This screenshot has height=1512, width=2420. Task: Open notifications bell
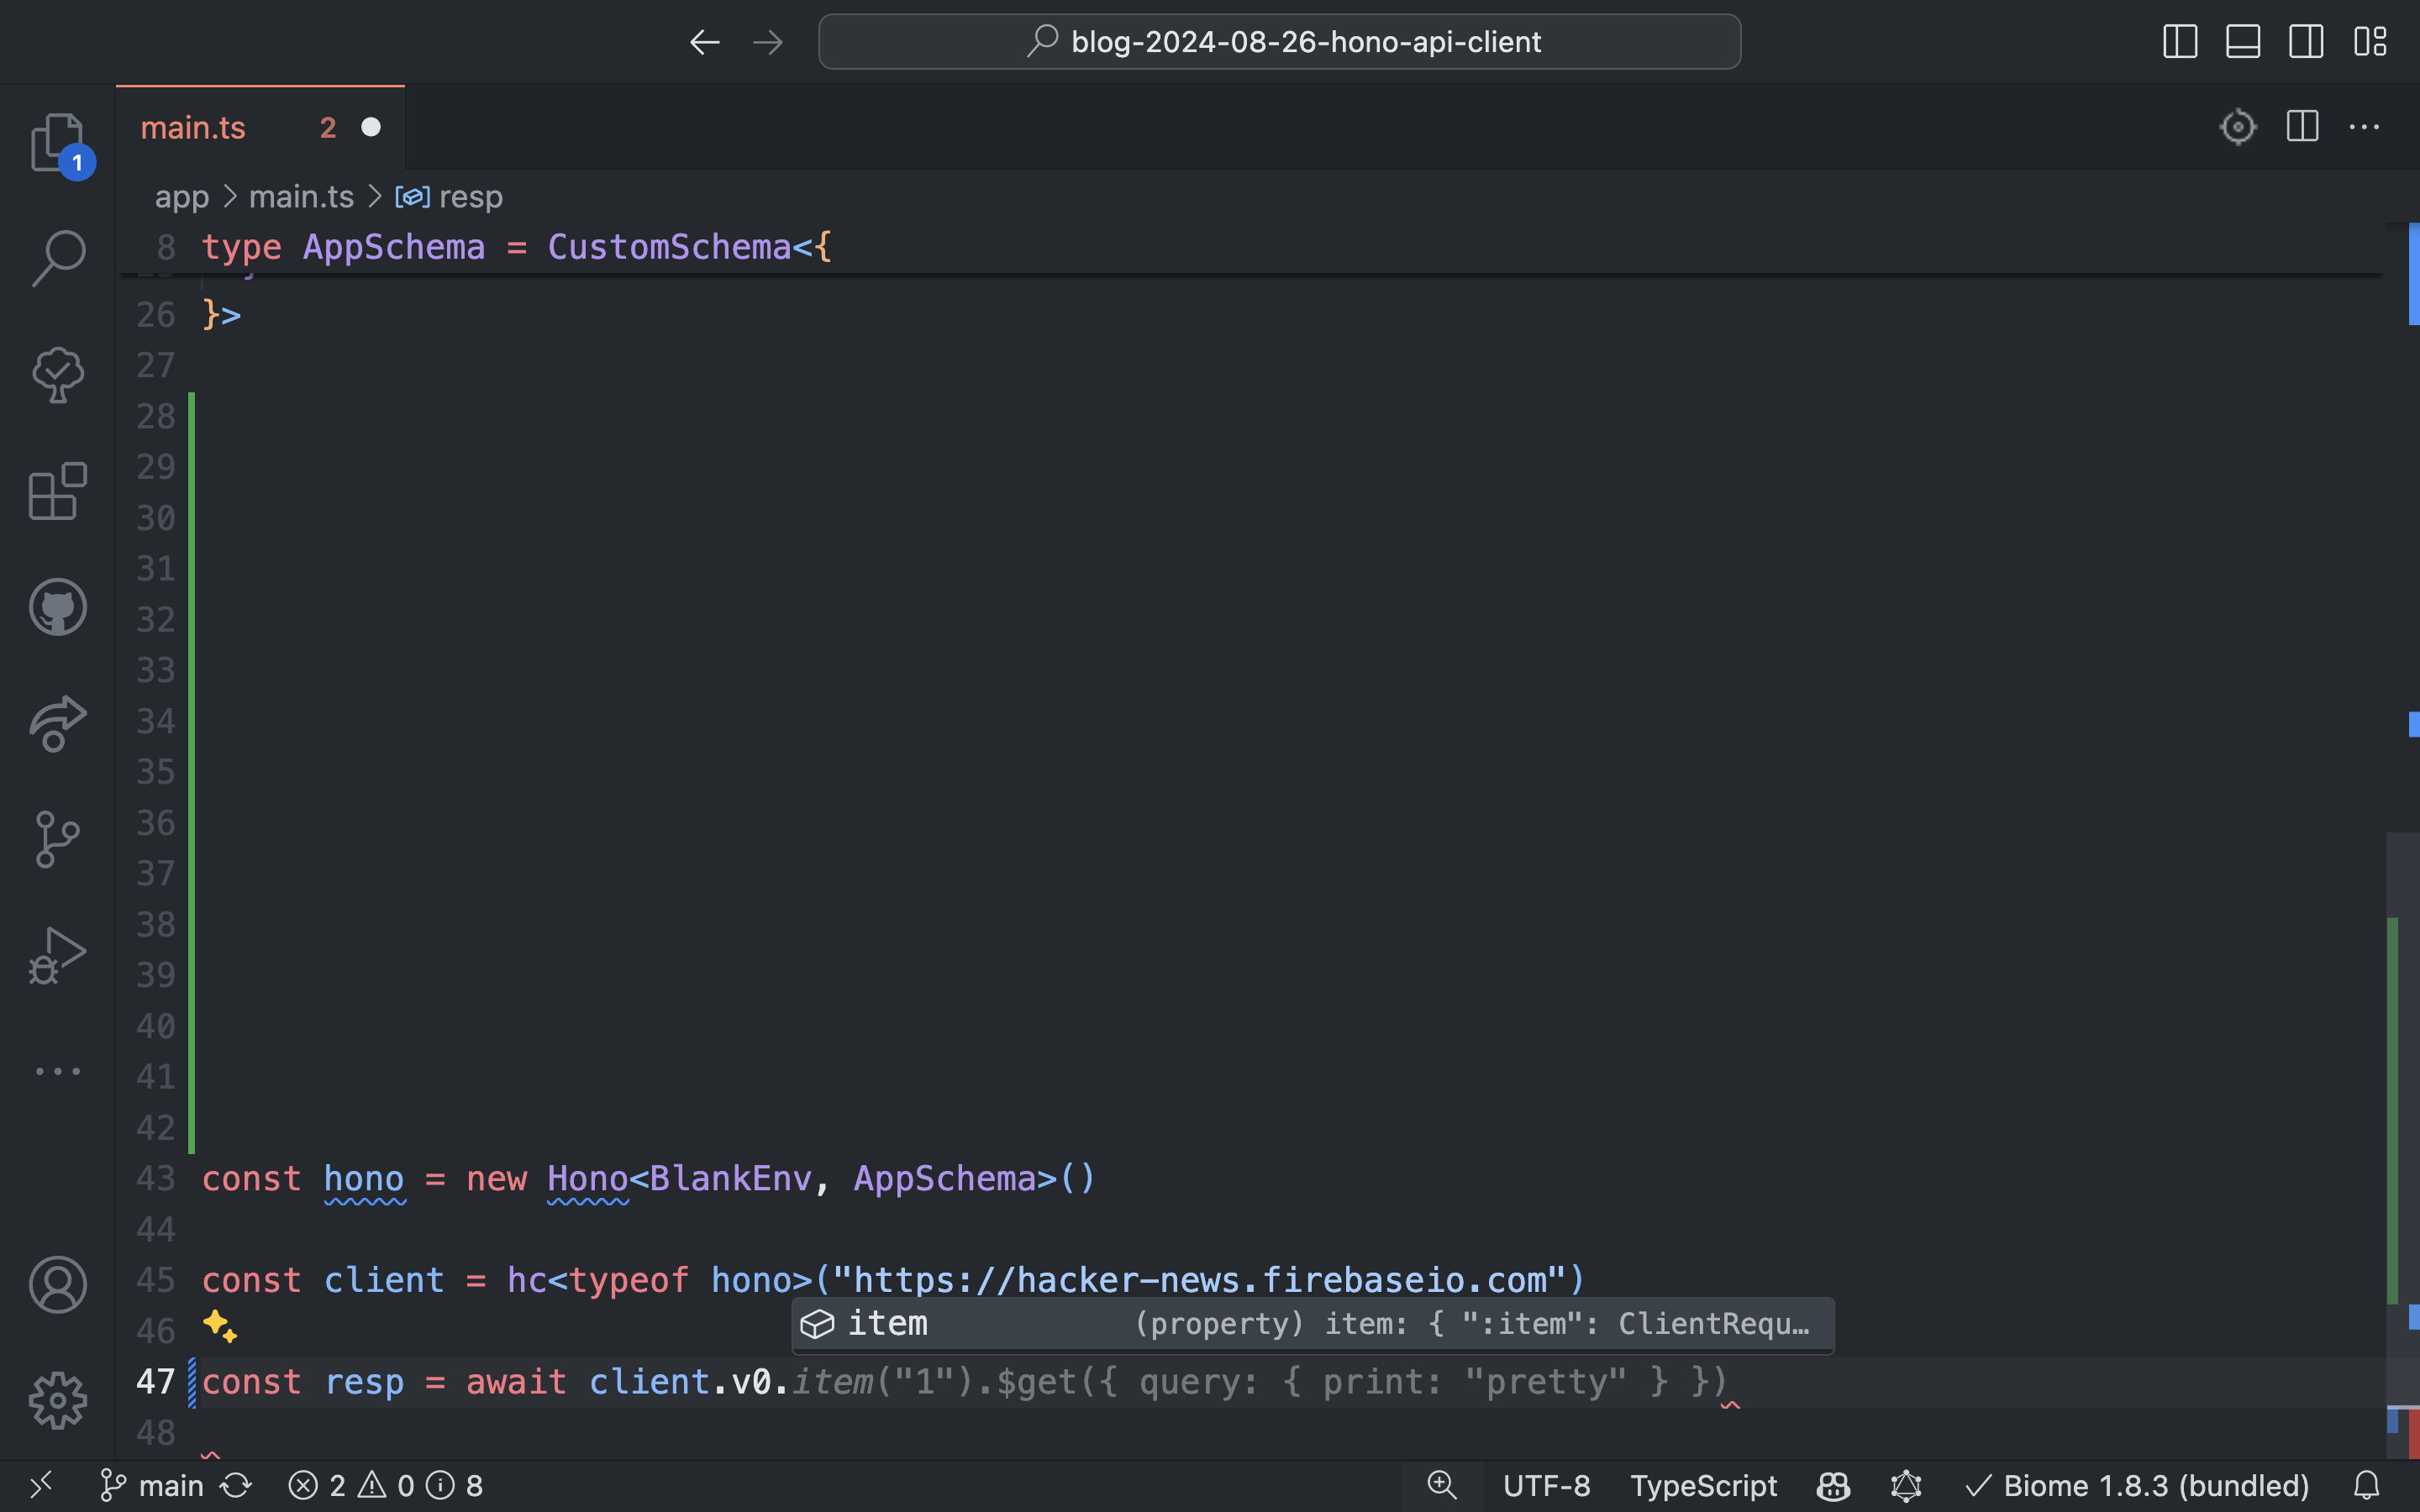(2366, 1486)
